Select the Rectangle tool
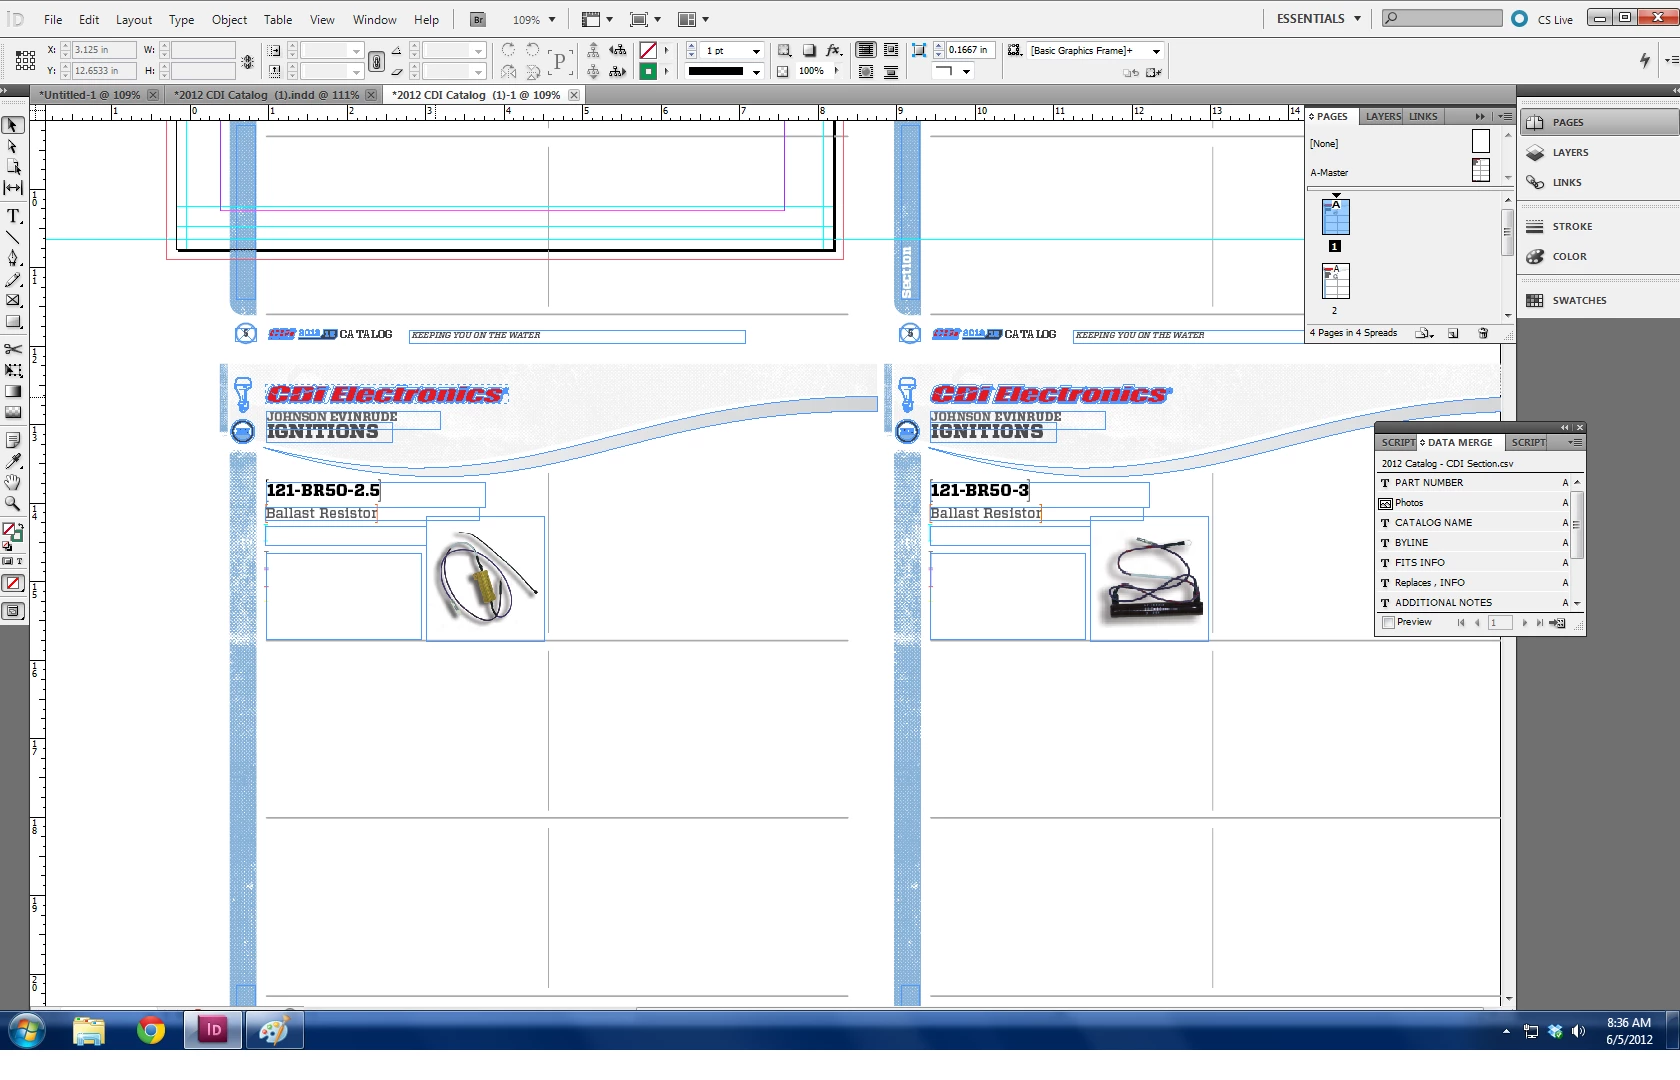1680x1080 pixels. (13, 321)
